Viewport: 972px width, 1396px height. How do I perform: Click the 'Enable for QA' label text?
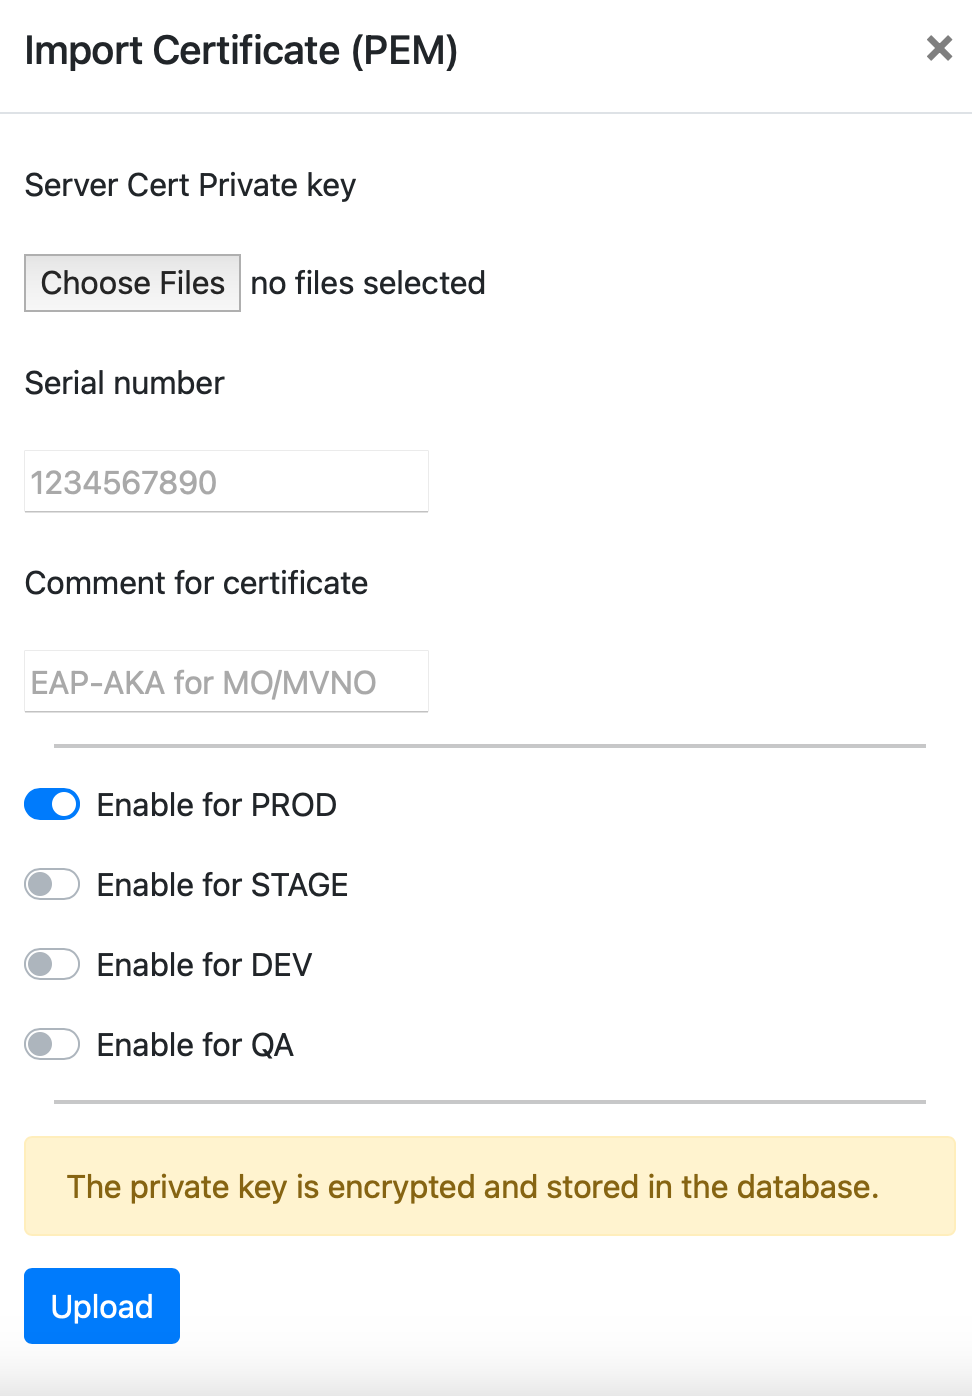tap(195, 1045)
